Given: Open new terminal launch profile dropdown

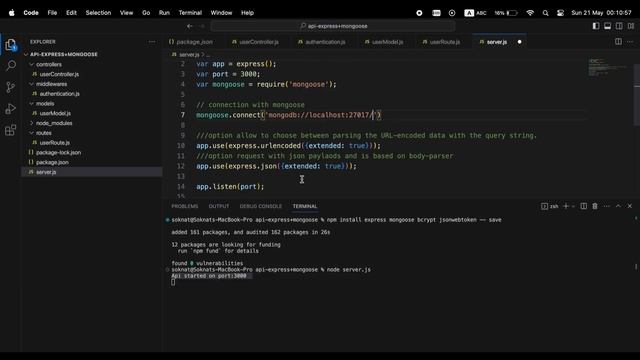Looking at the screenshot, I should (x=573, y=207).
